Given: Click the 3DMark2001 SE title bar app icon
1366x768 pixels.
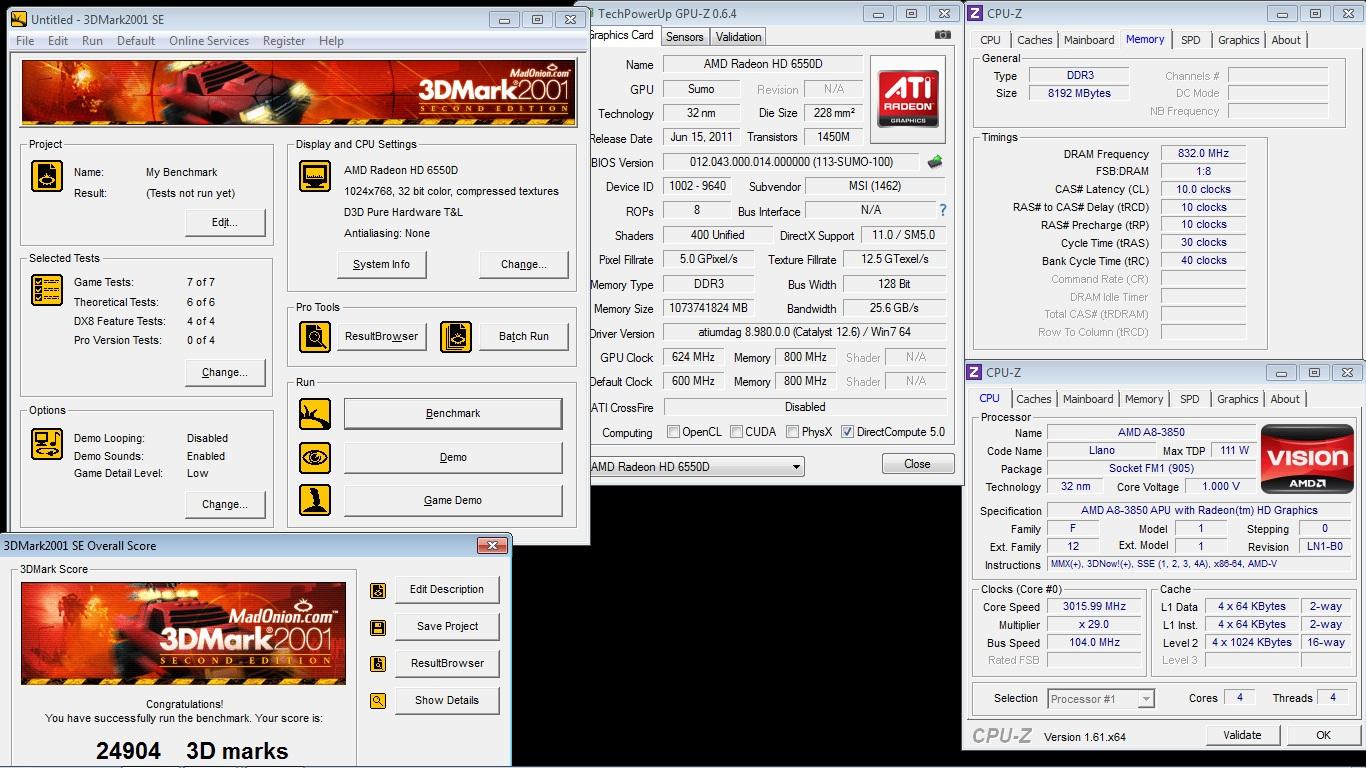Looking at the screenshot, I should [x=18, y=19].
